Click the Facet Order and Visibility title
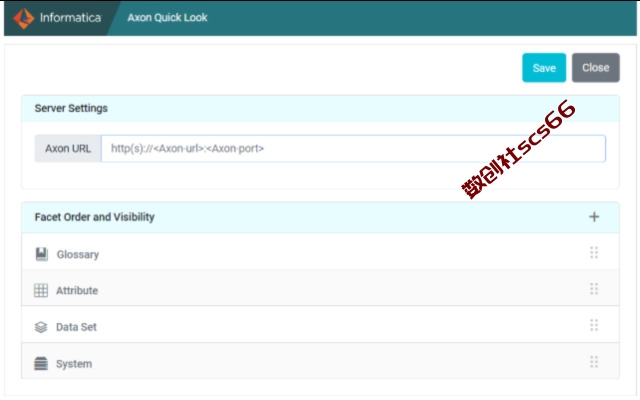This screenshot has width=640, height=400. 94,217
